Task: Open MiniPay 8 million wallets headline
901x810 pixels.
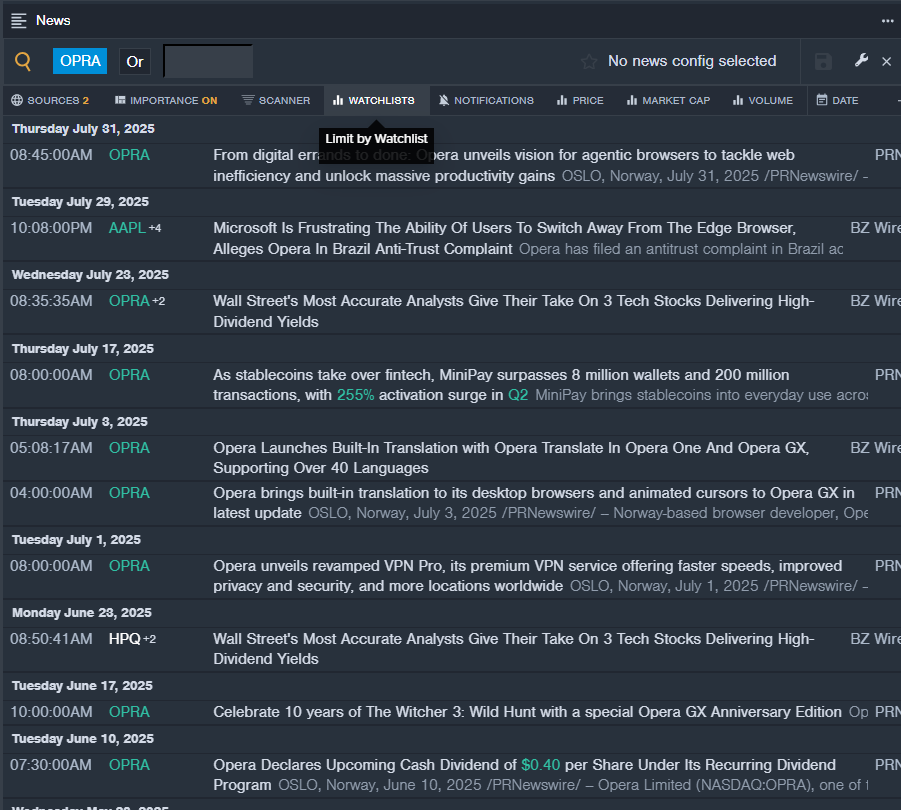Action: (x=501, y=385)
